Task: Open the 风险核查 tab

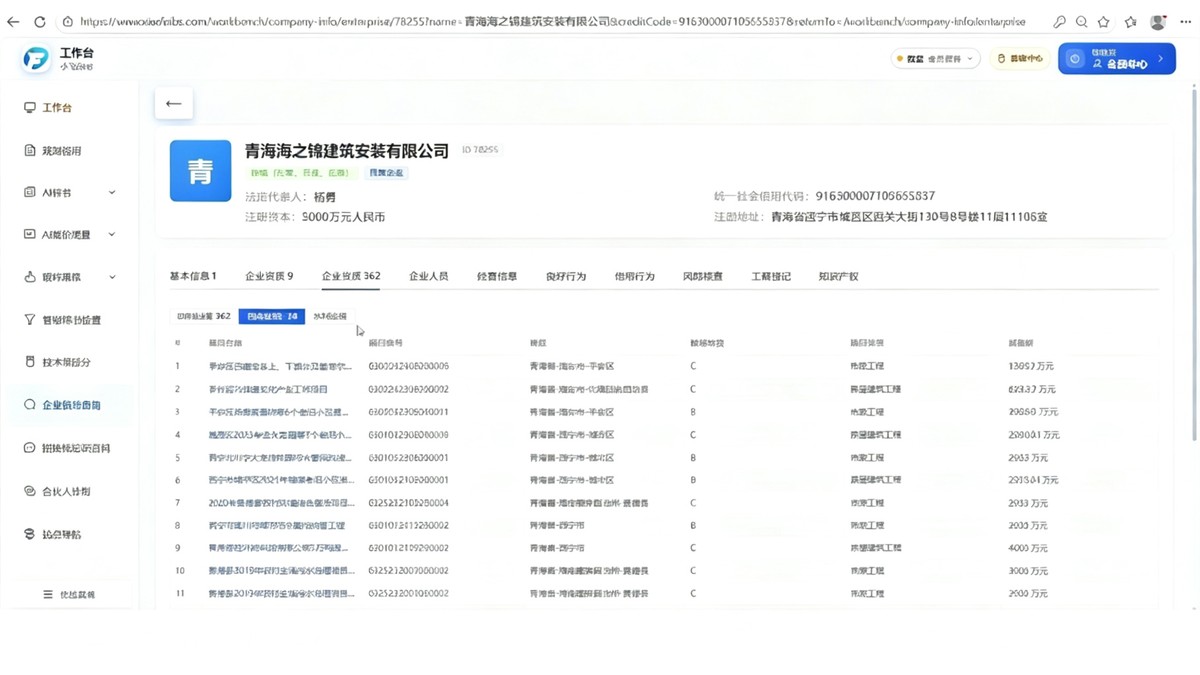Action: point(703,276)
